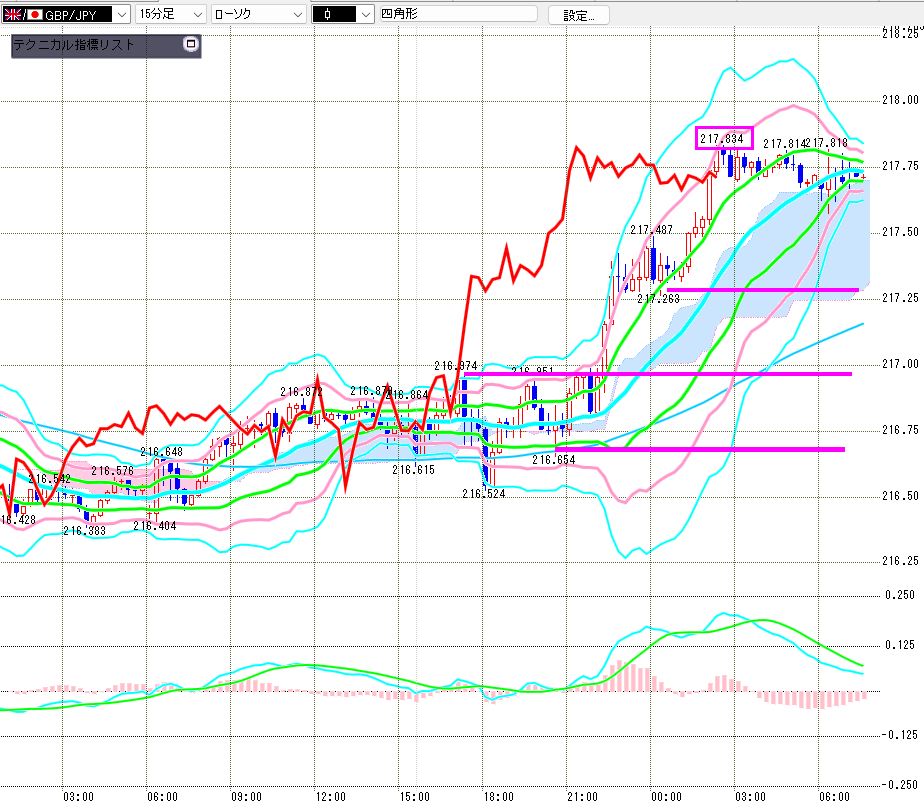Click the 0.125 MACD scale label
The image size is (924, 805).
click(x=900, y=645)
